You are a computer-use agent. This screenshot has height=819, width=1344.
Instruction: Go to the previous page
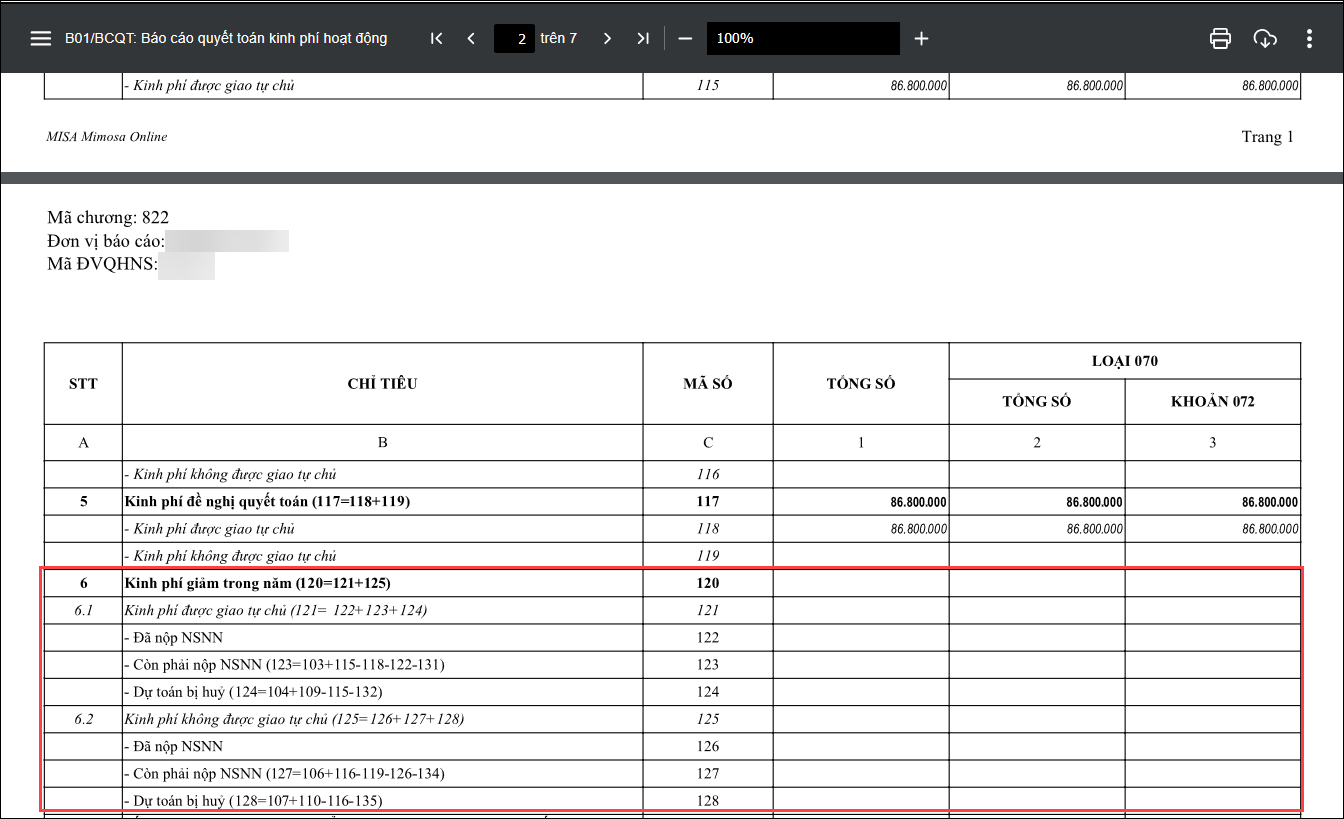tap(471, 38)
